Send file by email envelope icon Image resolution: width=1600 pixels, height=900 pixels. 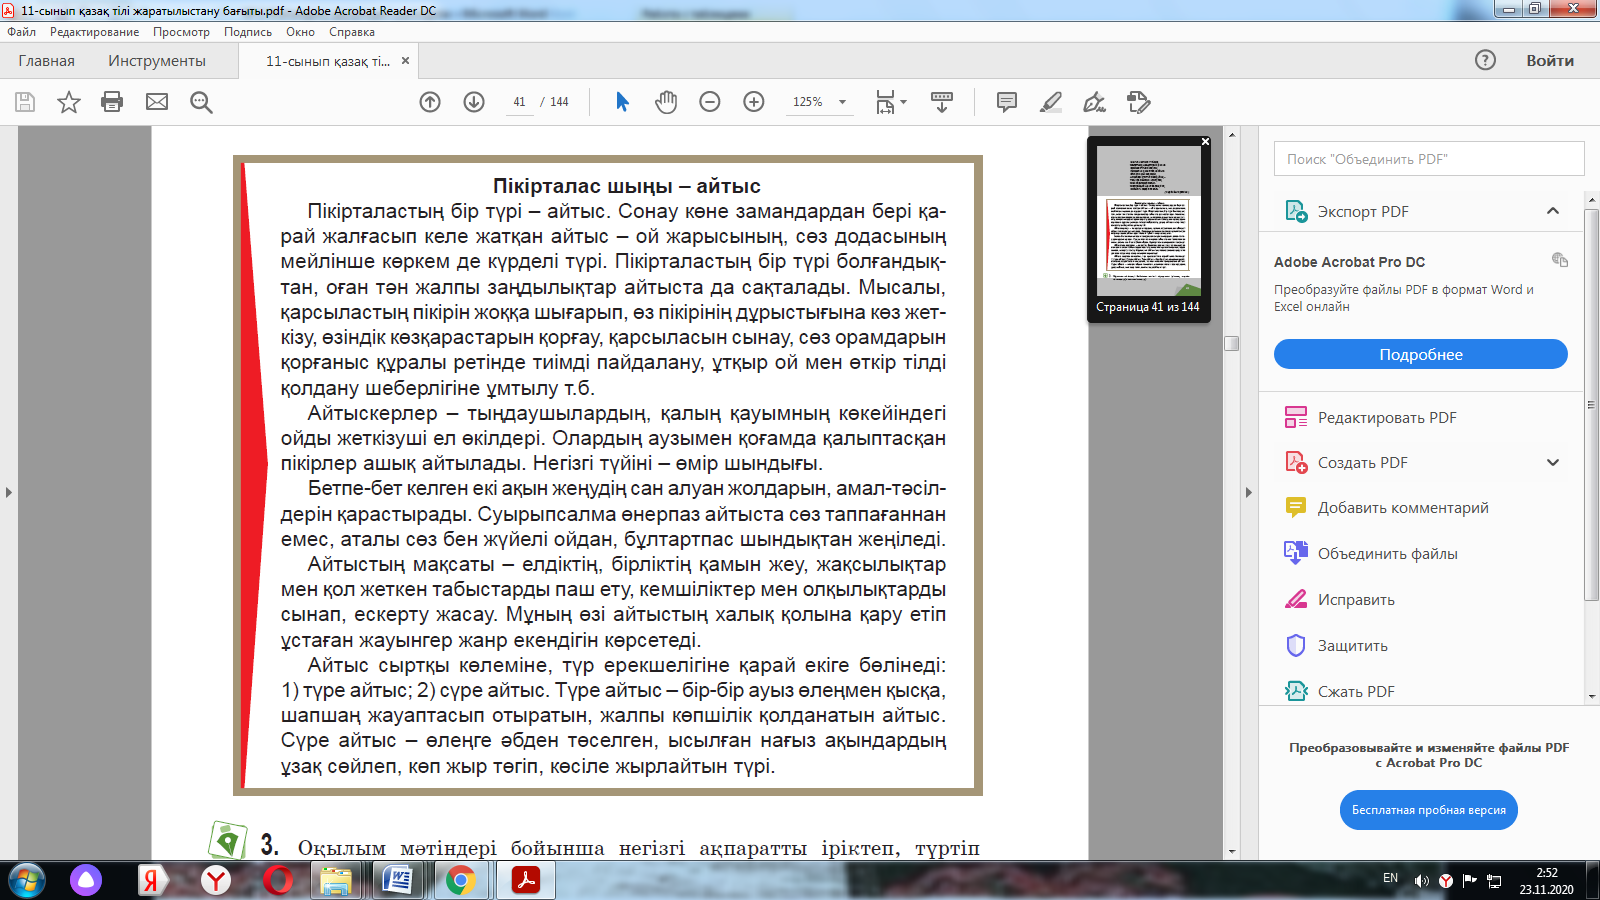[x=157, y=102]
